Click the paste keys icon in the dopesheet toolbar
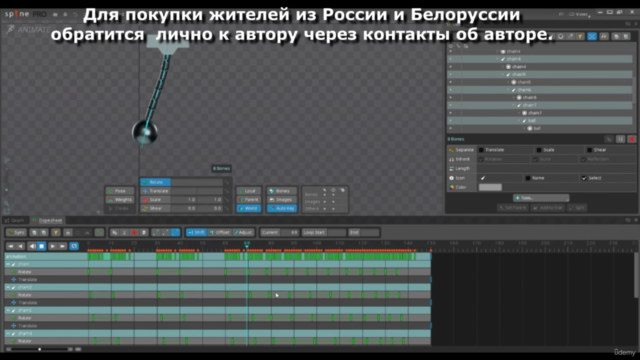Viewport: 640px width, 360px height. click(44, 233)
